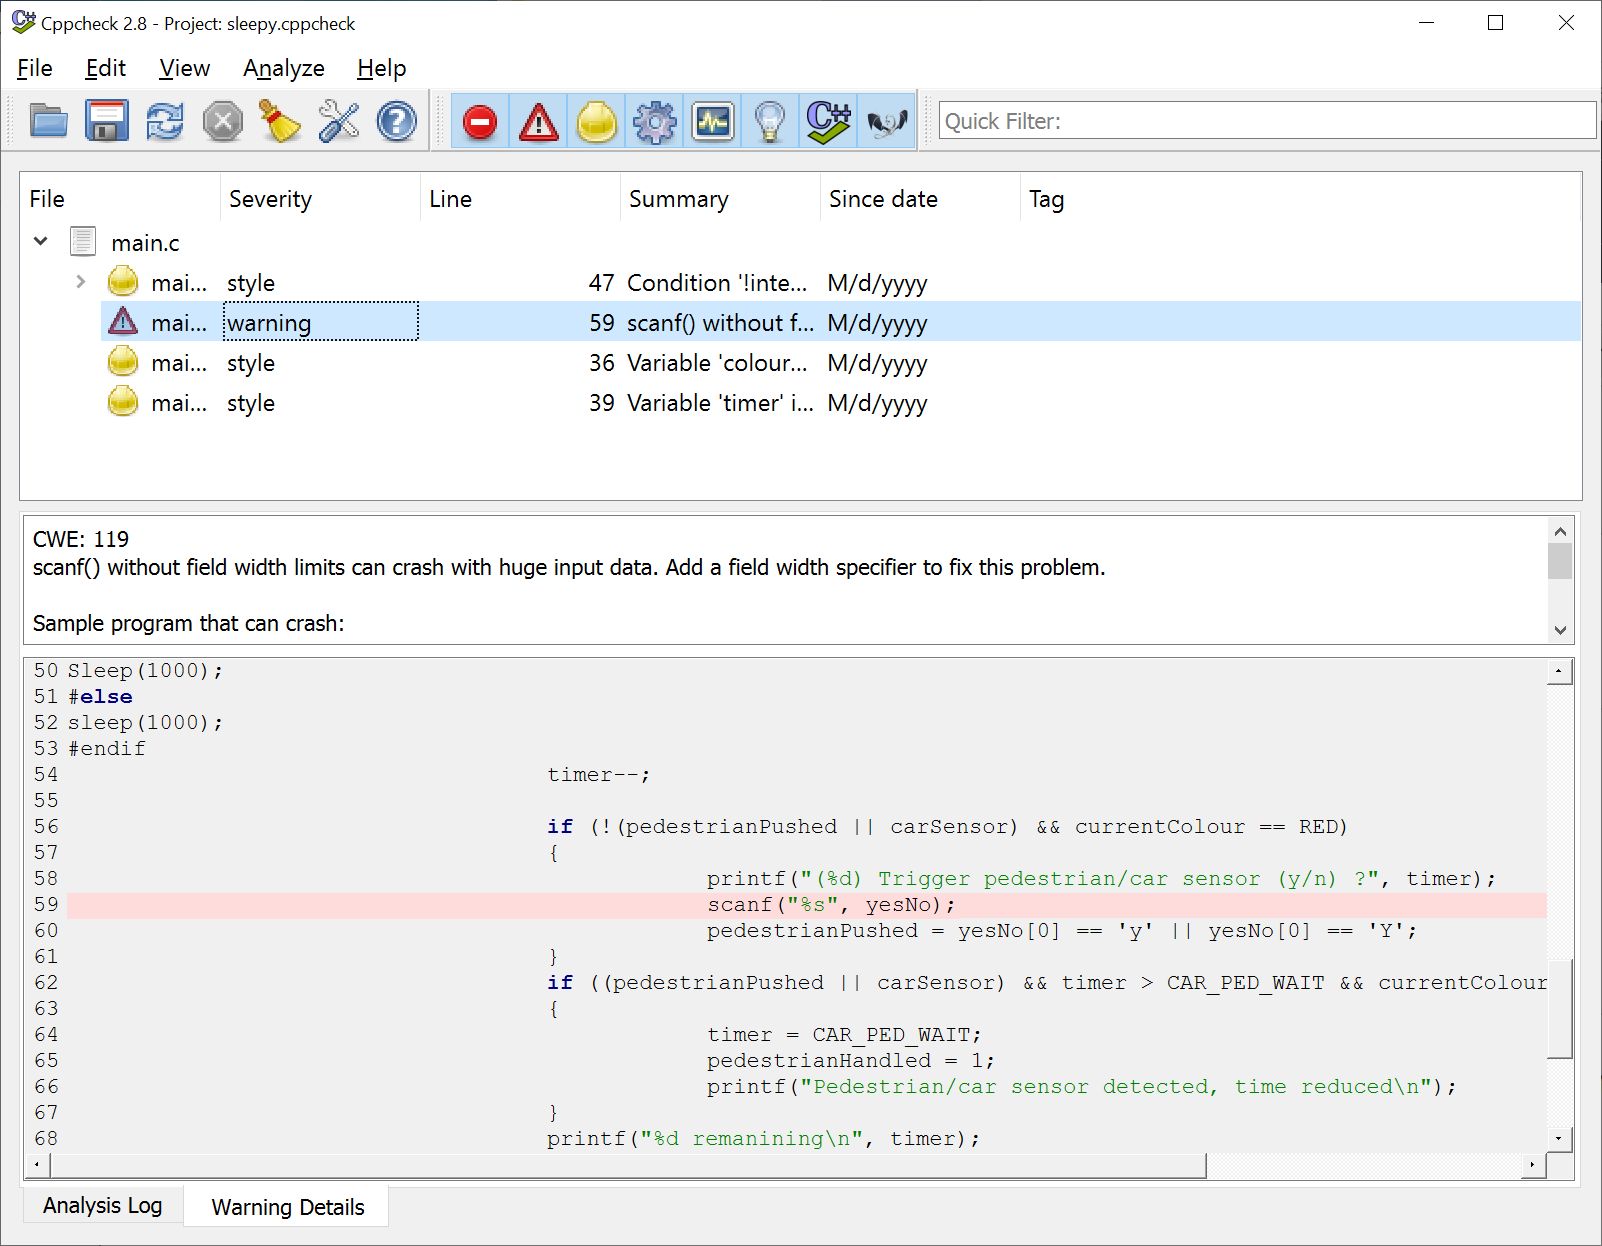Viewport: 1602px width, 1246px height.
Task: Collapse the main.c tree node
Action: tap(41, 241)
